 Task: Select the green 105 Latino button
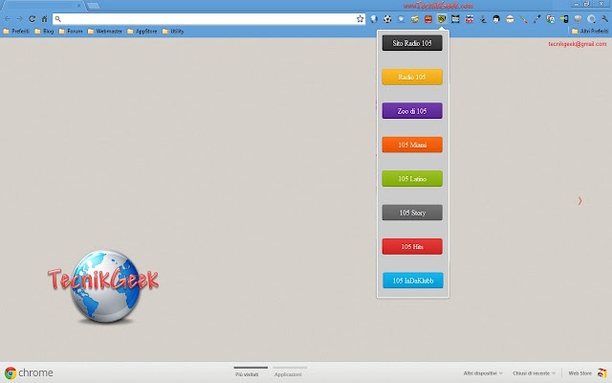coord(412,178)
